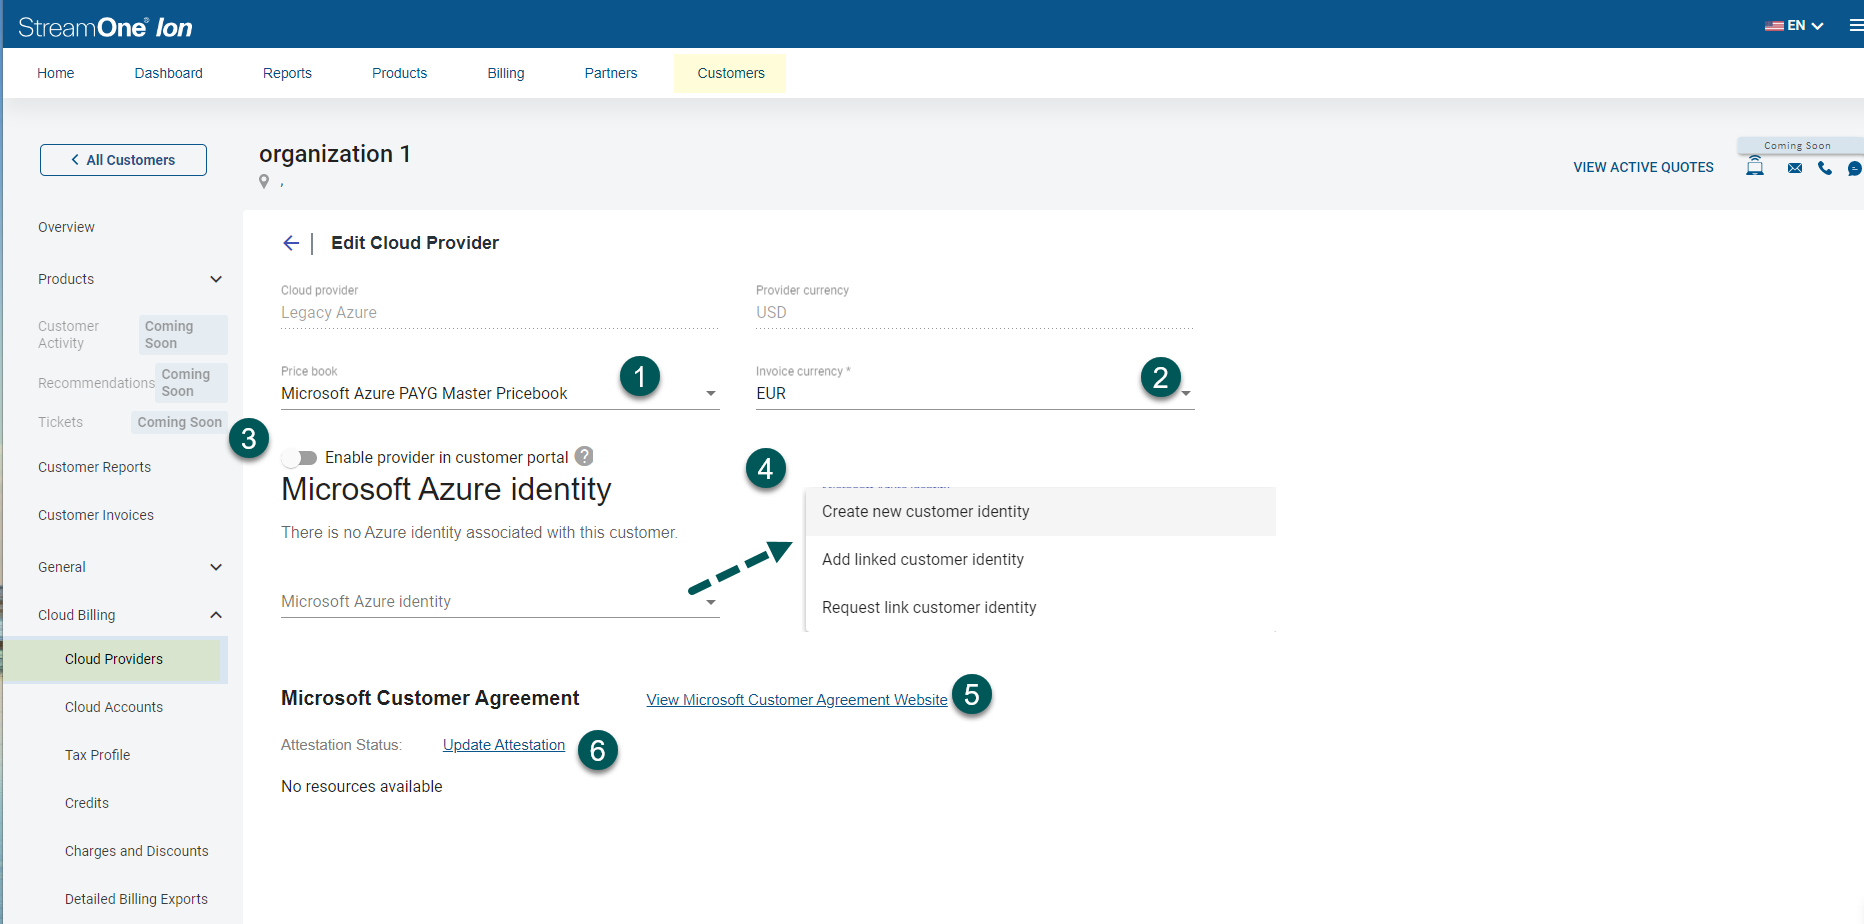The height and width of the screenshot is (924, 1864).
Task: Click the location pin icon under organization 1
Action: click(264, 181)
